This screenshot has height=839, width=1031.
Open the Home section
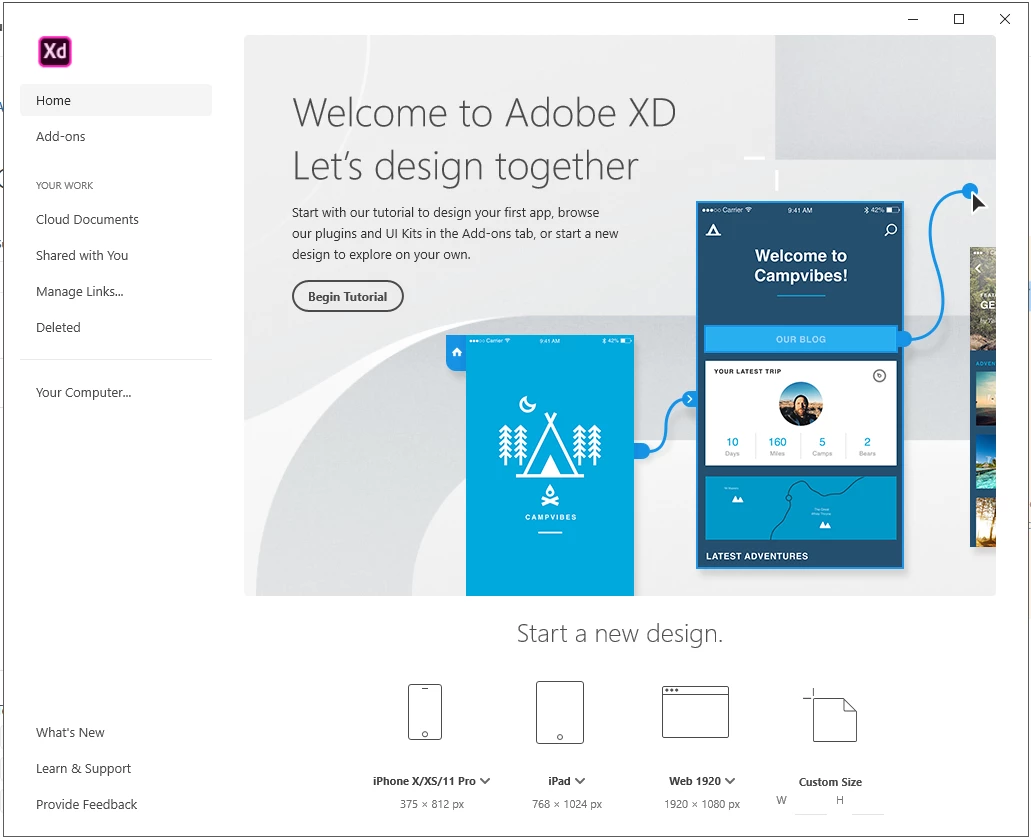coord(116,100)
